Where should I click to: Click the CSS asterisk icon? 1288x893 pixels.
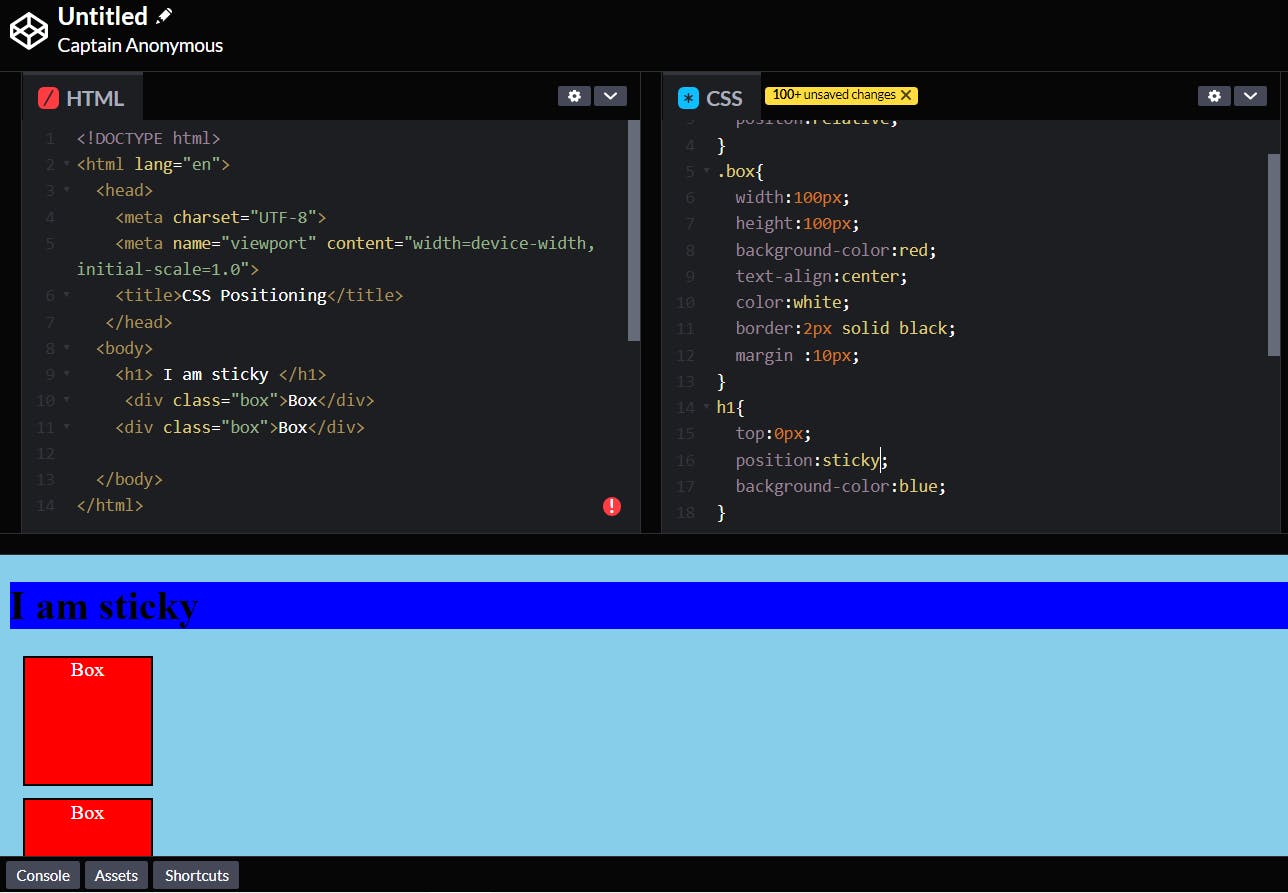[688, 98]
